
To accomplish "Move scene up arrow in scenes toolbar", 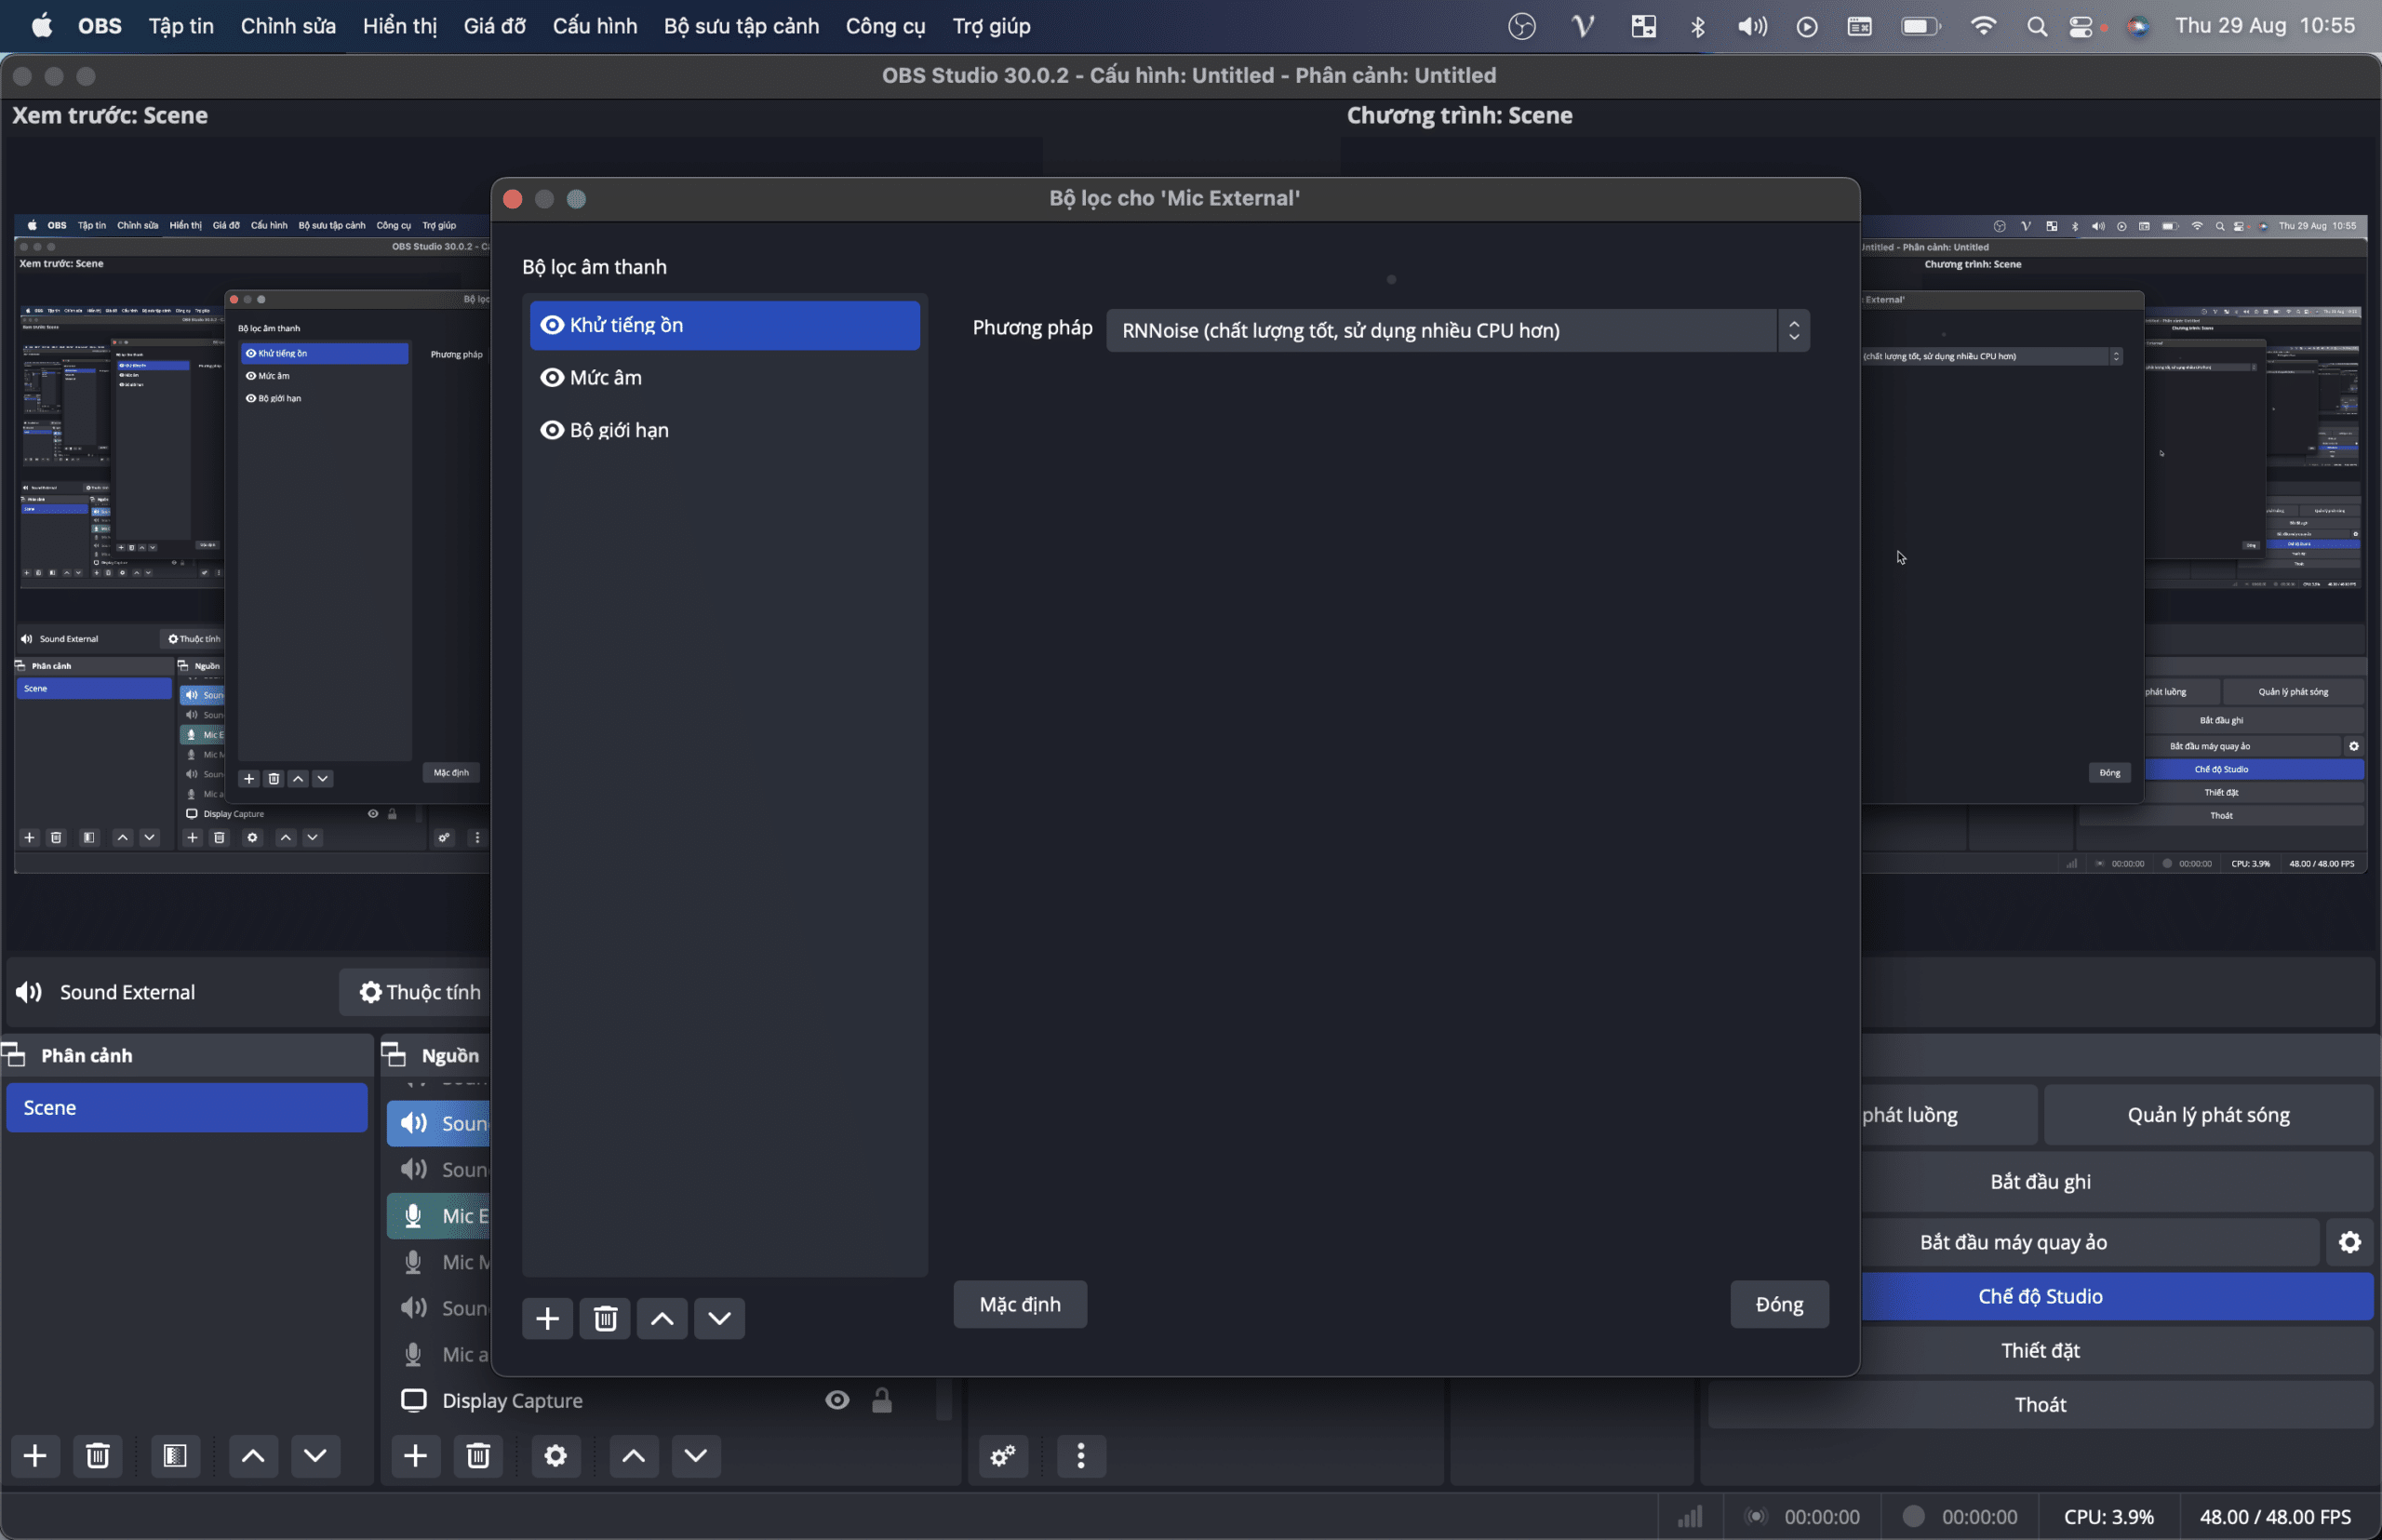I will coord(253,1455).
